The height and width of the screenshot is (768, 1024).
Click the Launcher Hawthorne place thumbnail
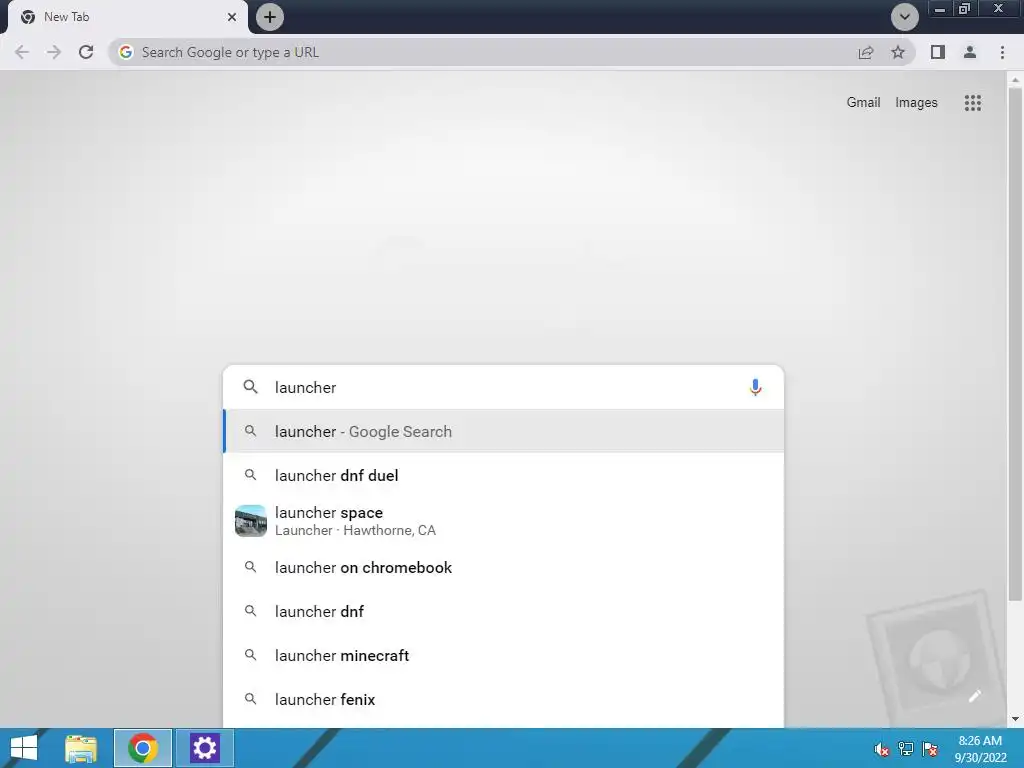click(x=251, y=521)
